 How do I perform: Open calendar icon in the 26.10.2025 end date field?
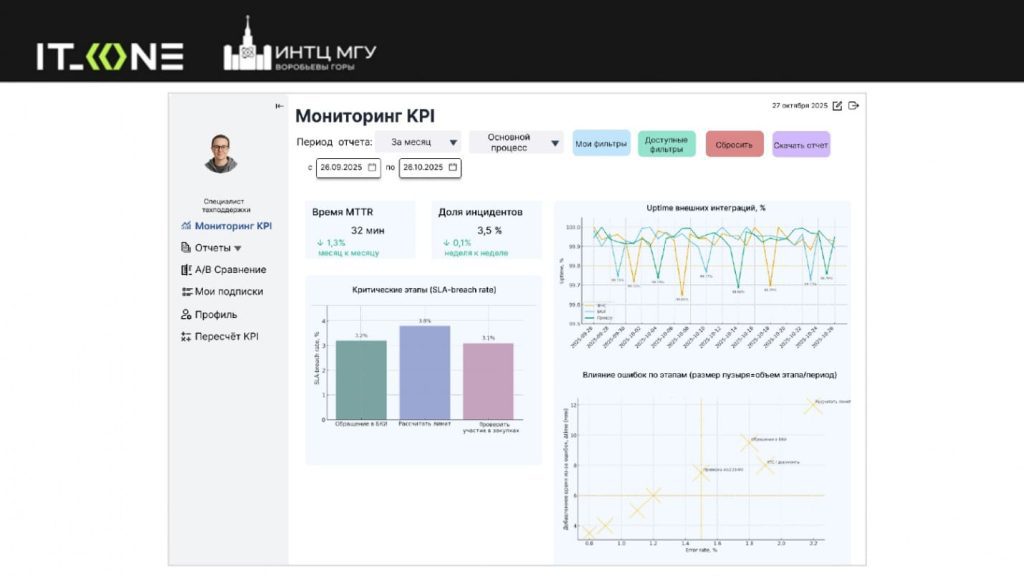coord(453,168)
